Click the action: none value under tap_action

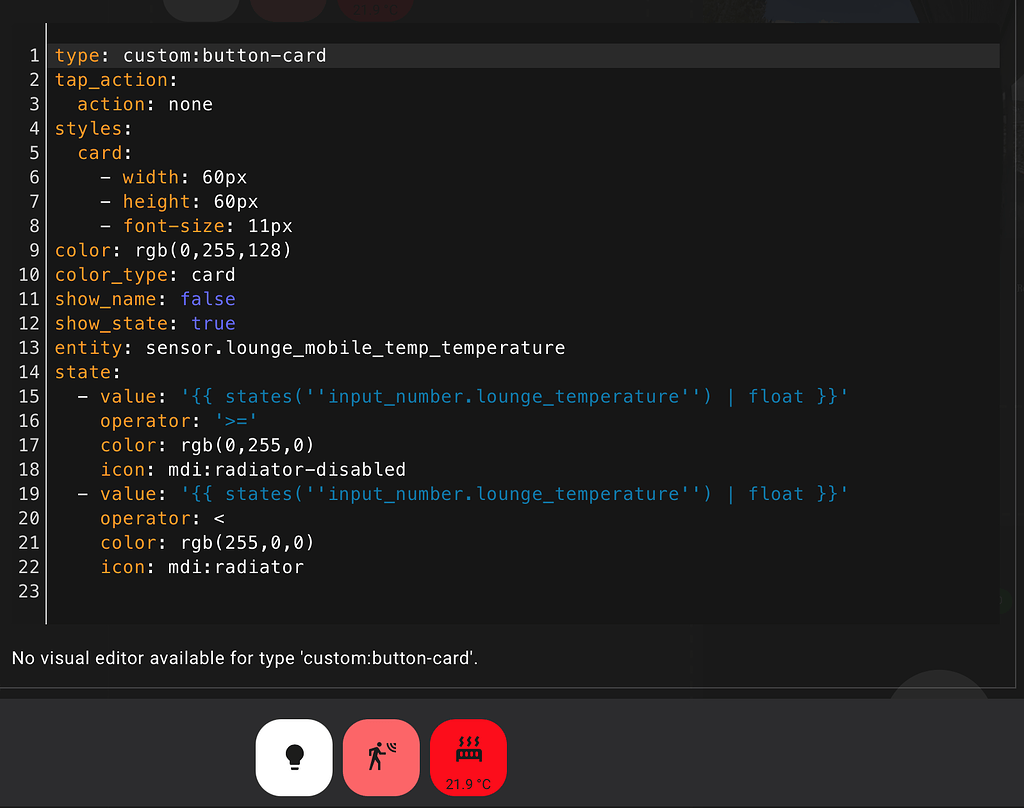pos(190,103)
